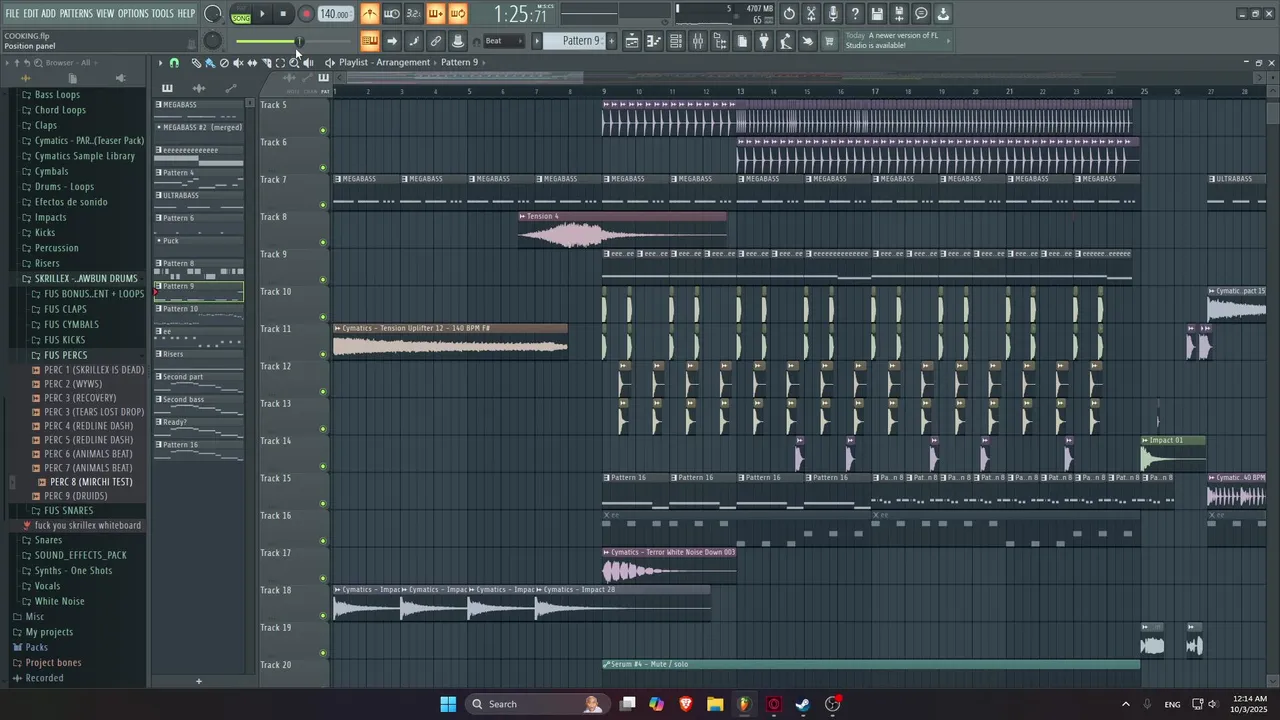
Task: Open the render/export audio icon
Action: click(899, 14)
